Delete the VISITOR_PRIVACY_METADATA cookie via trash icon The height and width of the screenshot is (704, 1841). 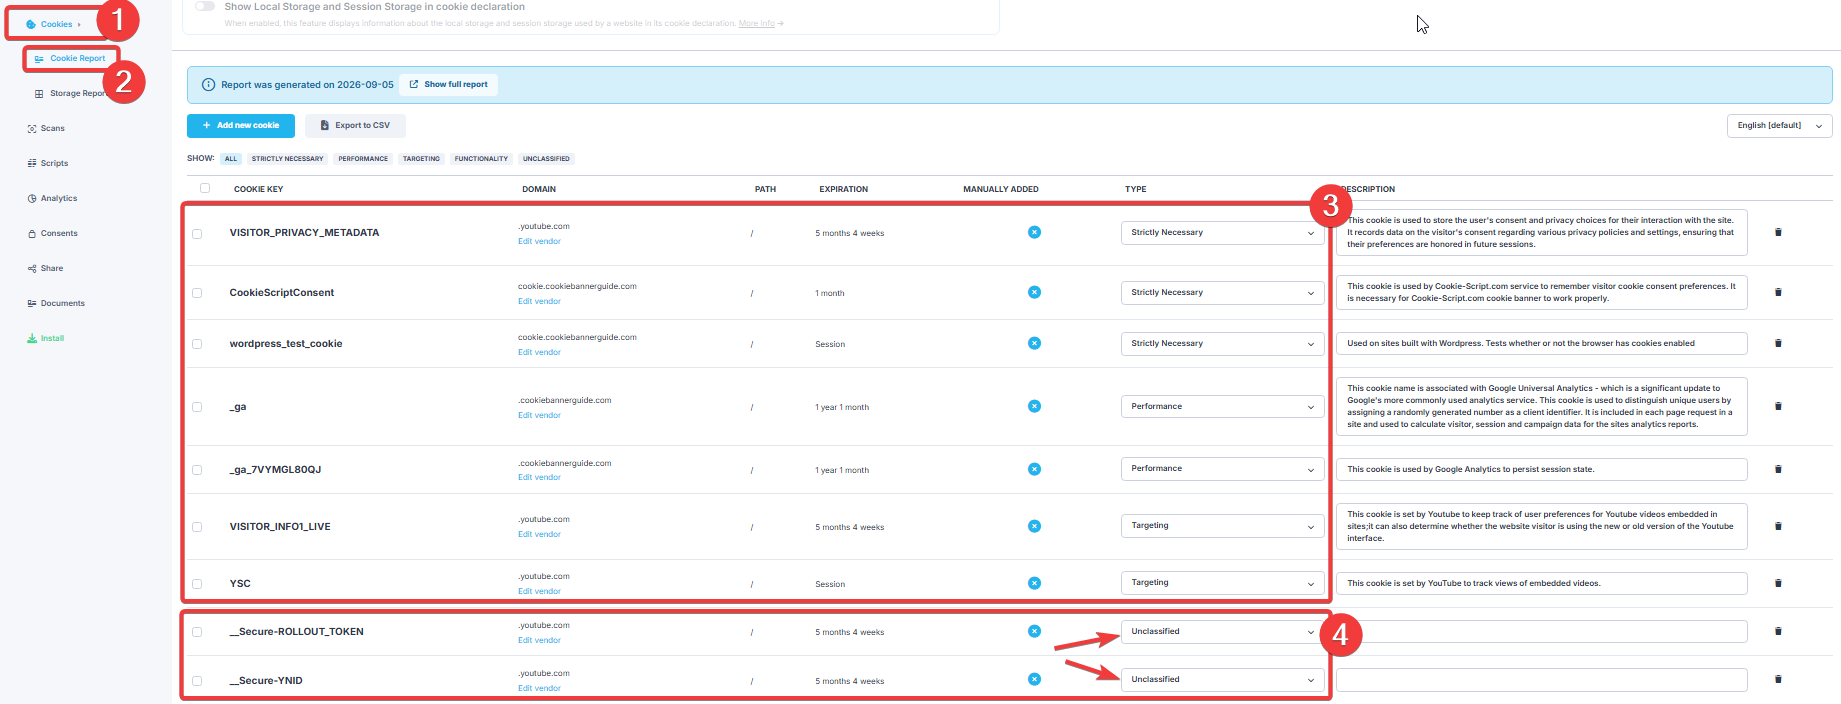pos(1778,232)
